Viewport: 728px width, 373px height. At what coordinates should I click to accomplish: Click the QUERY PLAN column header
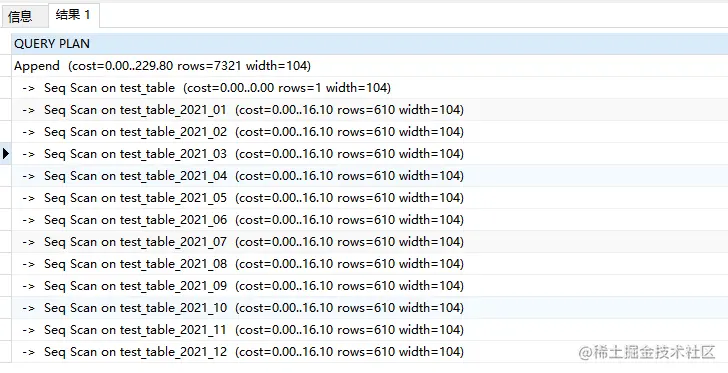(370, 44)
